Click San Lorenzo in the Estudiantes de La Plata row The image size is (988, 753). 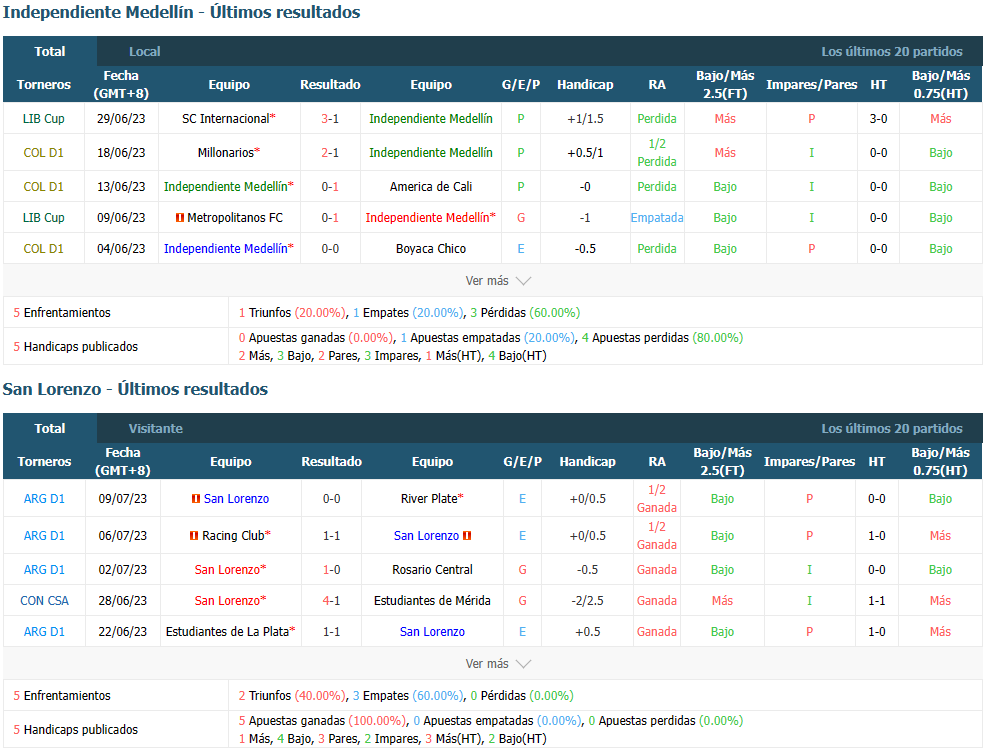coord(432,632)
